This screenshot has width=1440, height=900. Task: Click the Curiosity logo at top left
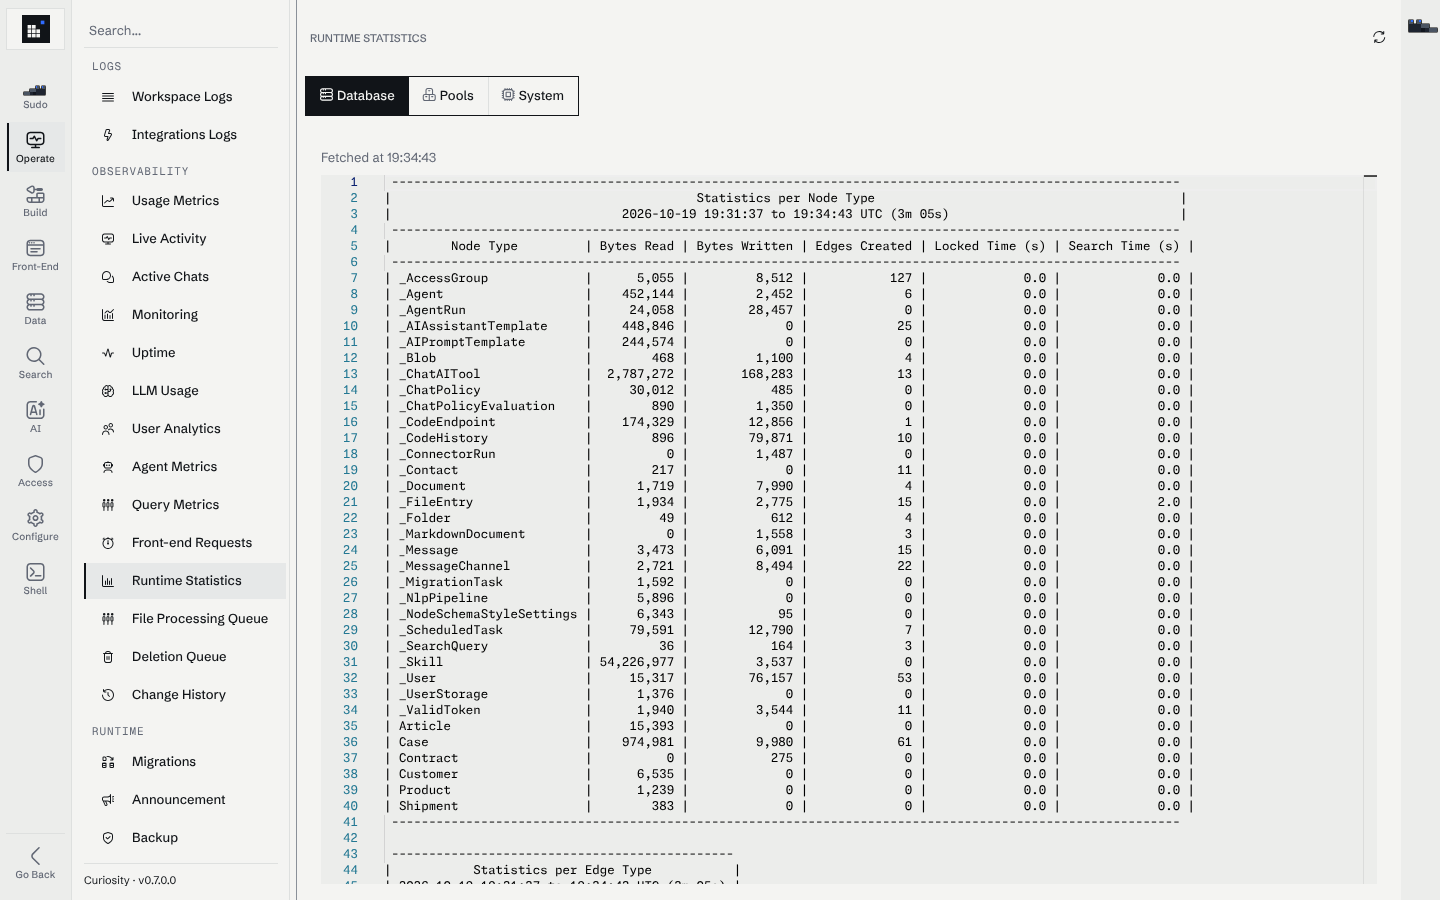[35, 30]
